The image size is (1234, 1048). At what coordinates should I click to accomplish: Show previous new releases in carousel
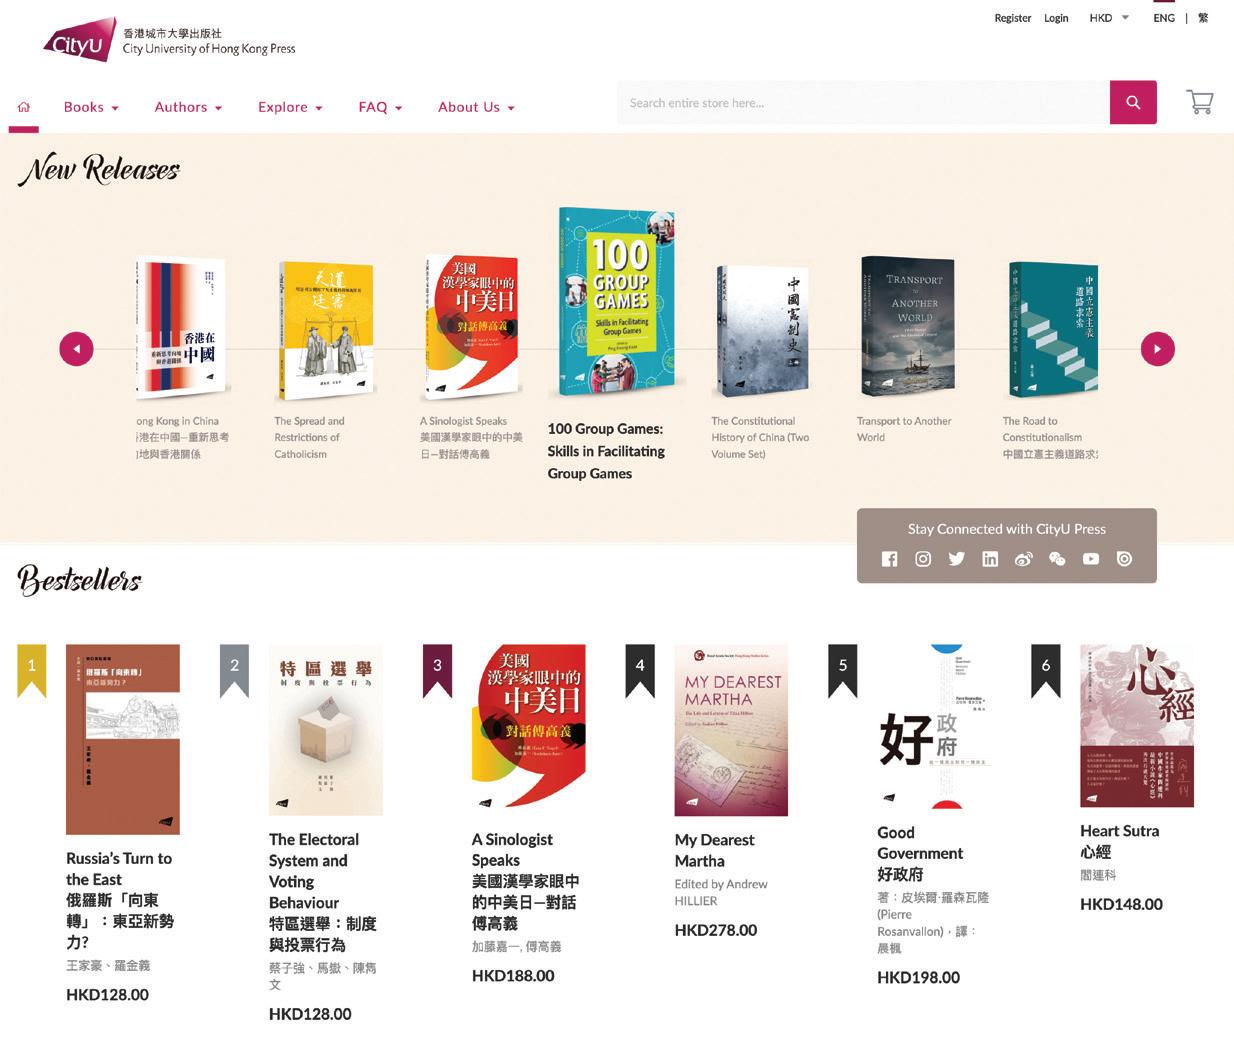[76, 349]
